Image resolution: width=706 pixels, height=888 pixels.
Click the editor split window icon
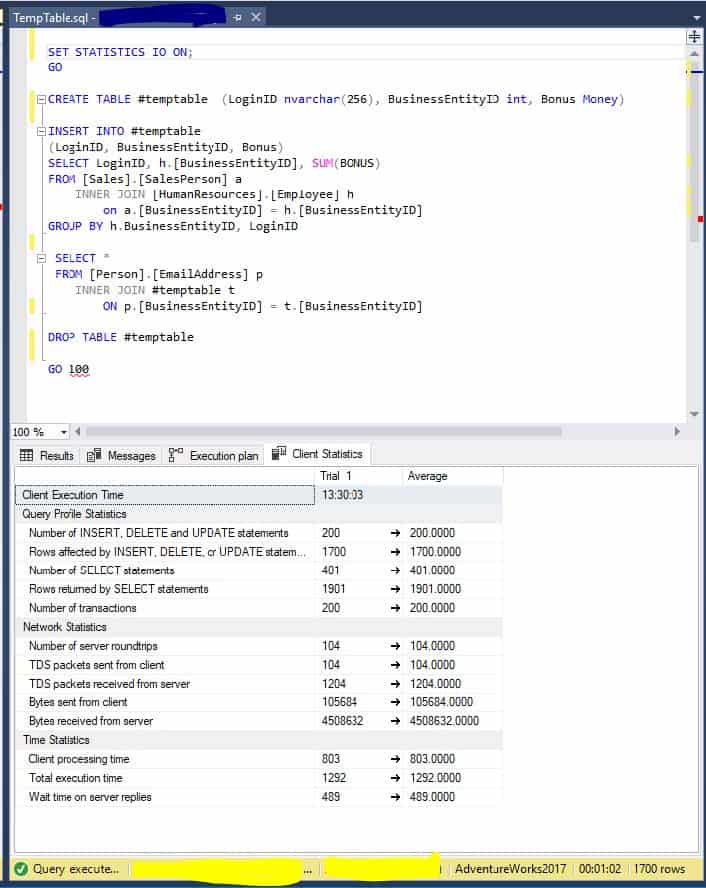click(694, 37)
